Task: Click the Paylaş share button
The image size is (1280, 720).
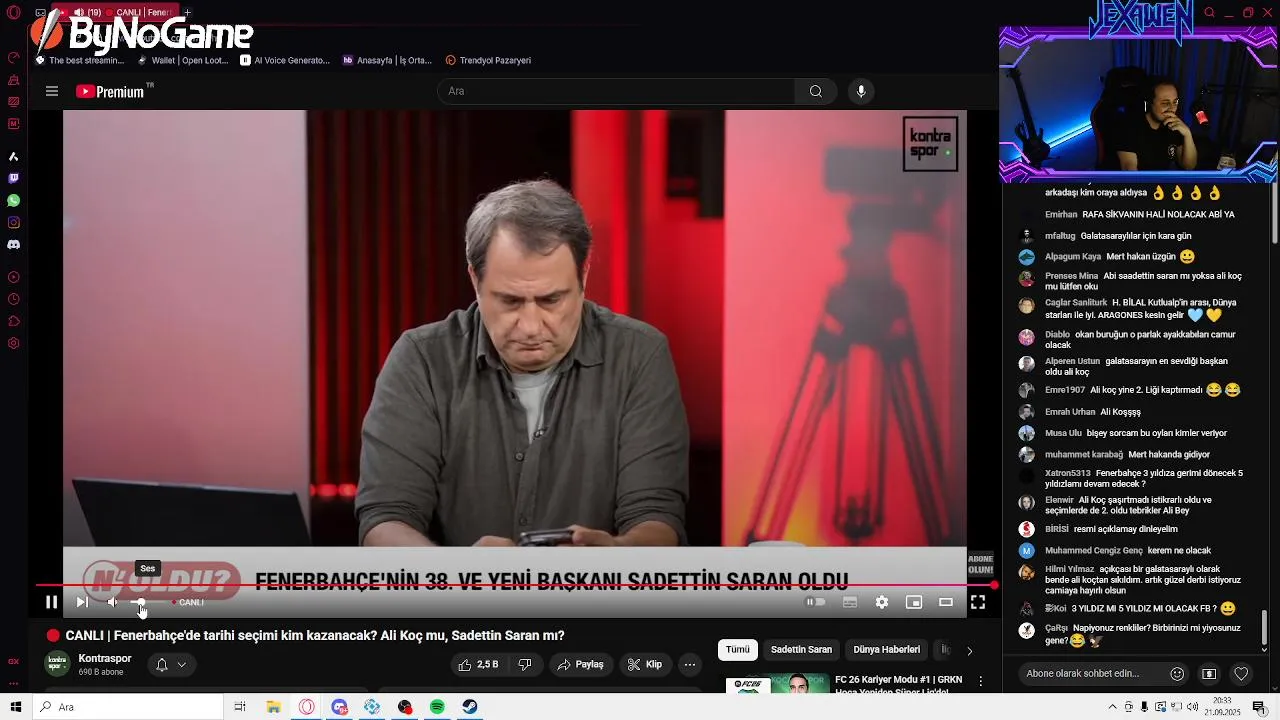Action: tap(581, 664)
